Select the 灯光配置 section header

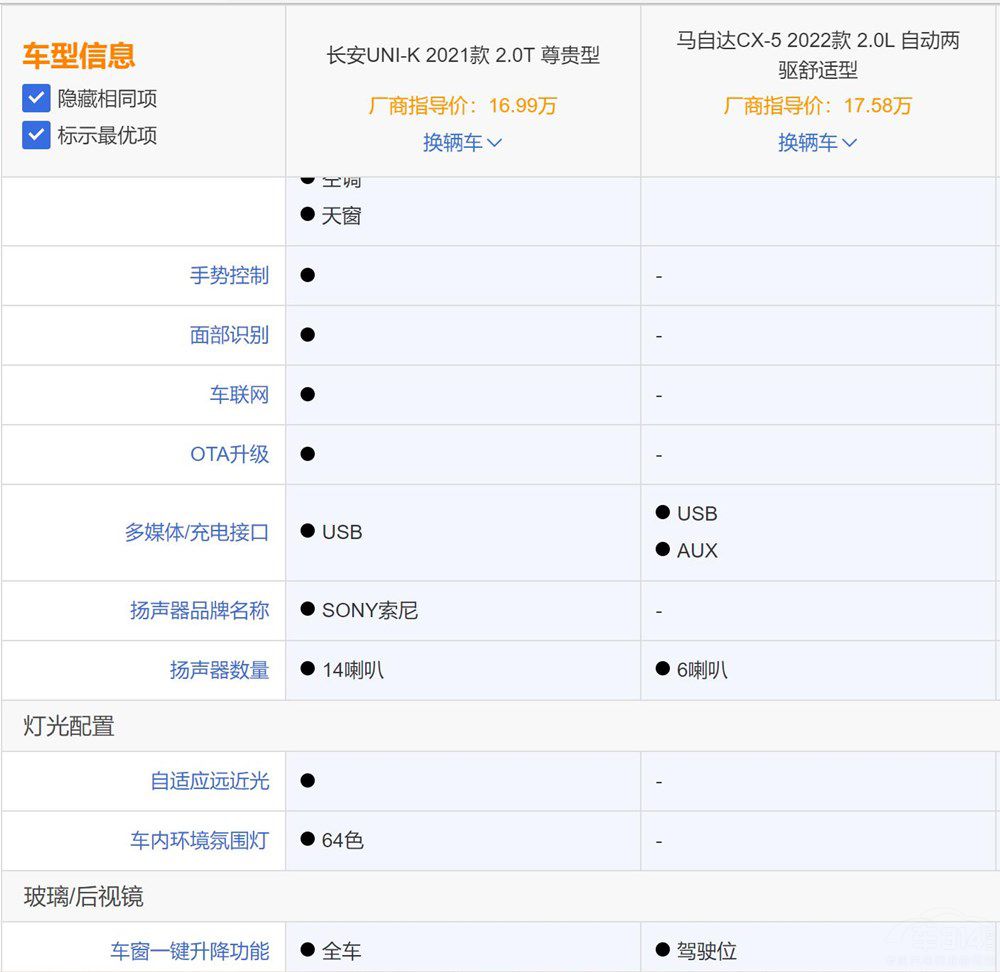click(69, 726)
